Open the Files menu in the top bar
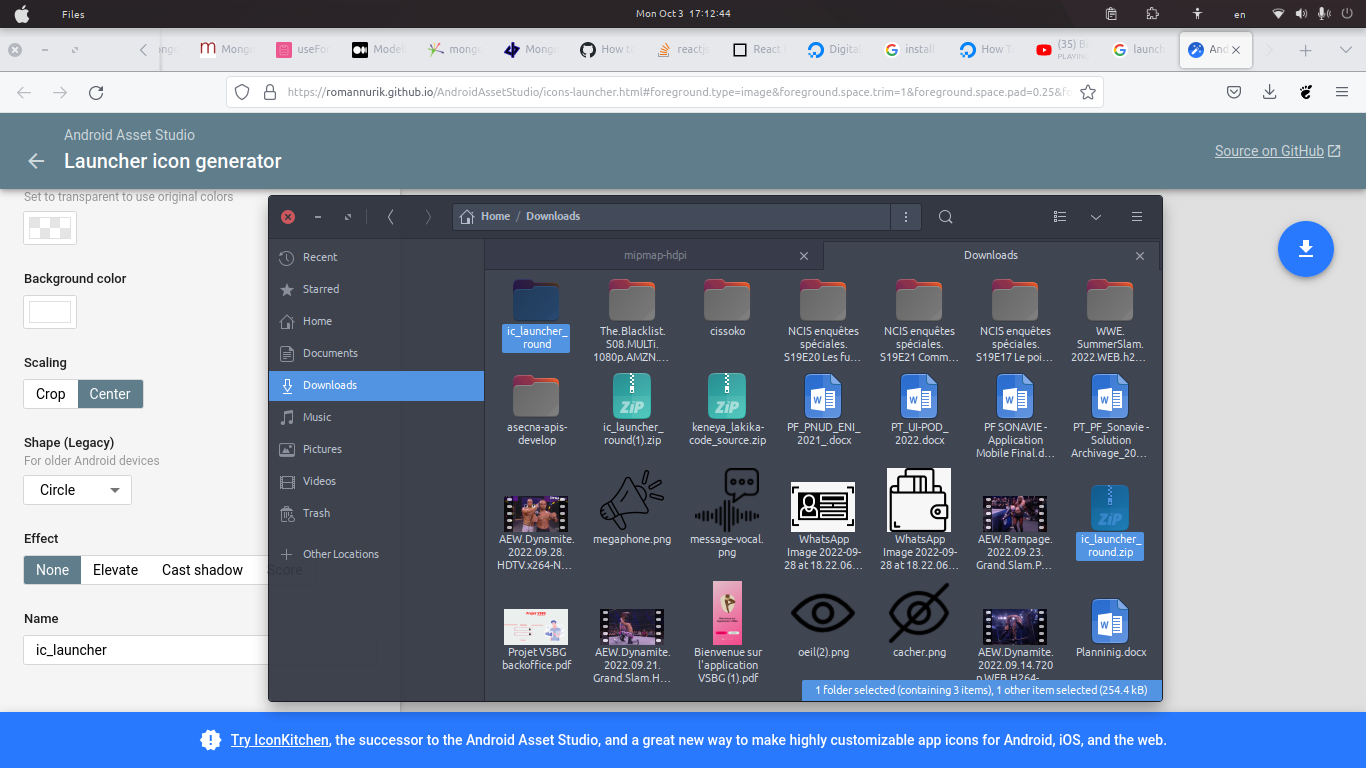 pos(73,14)
